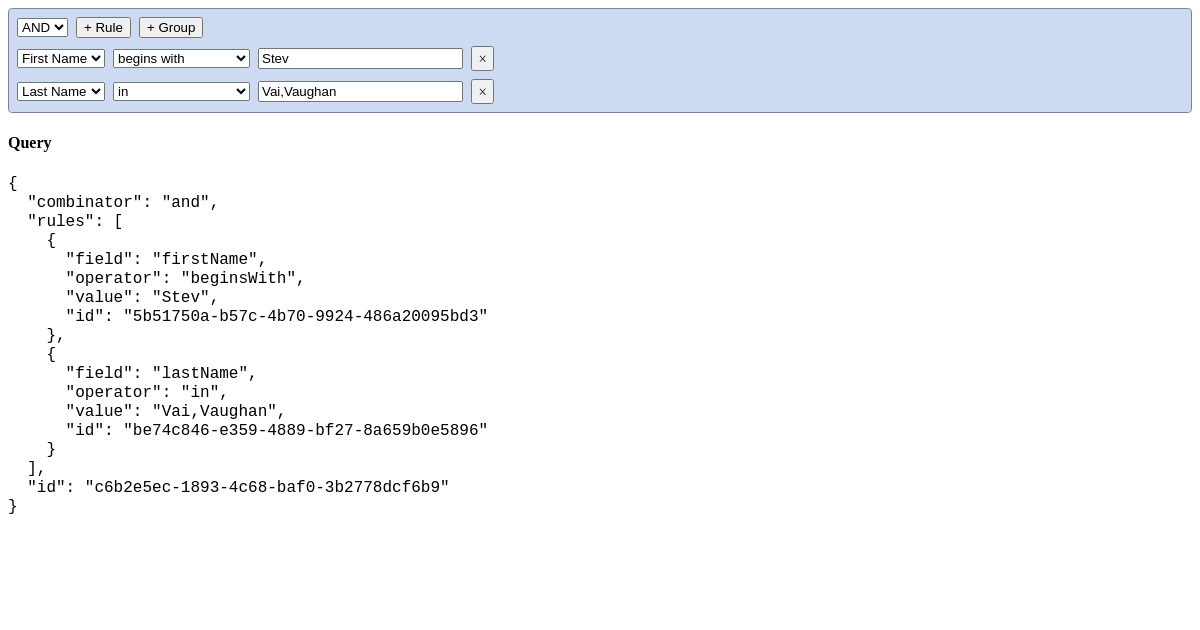Click the "operator": "beginsWith" JSON line
This screenshot has height=630, width=1200.
[x=185, y=279]
